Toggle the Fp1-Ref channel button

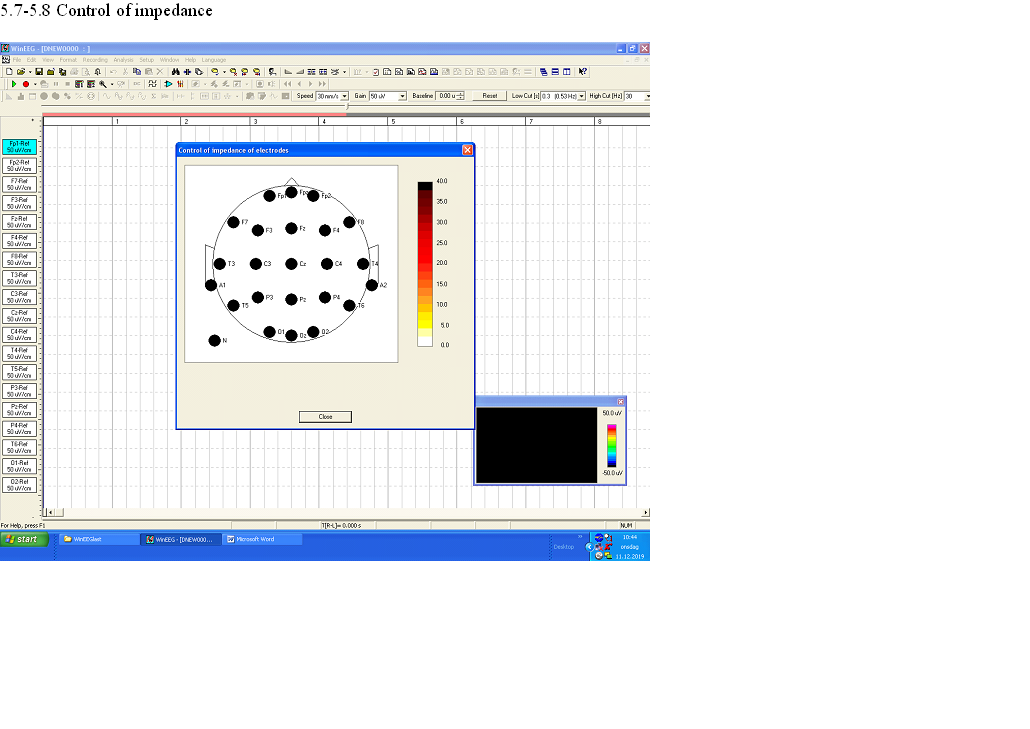pyautogui.click(x=19, y=146)
